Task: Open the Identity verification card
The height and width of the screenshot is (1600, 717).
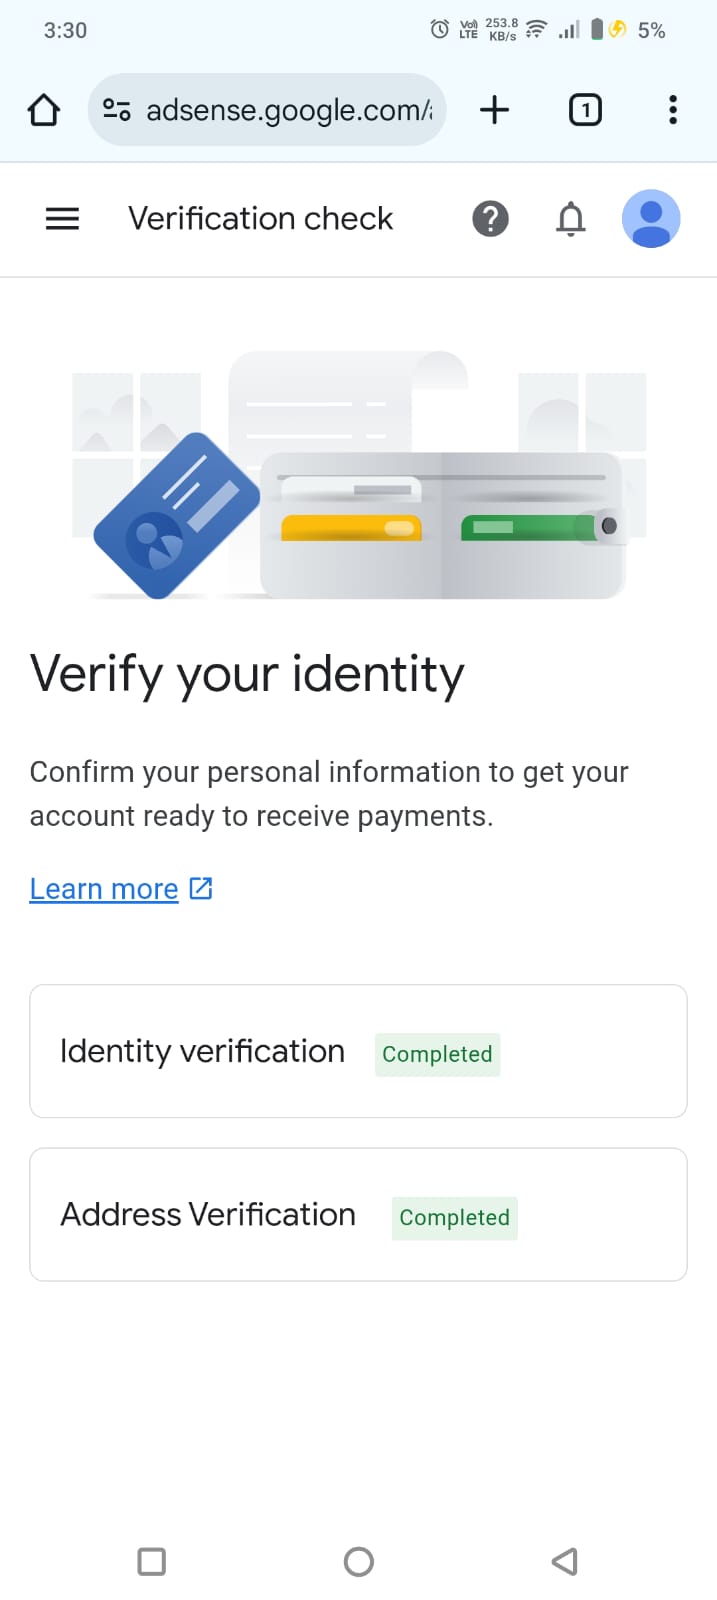Action: pyautogui.click(x=358, y=1051)
